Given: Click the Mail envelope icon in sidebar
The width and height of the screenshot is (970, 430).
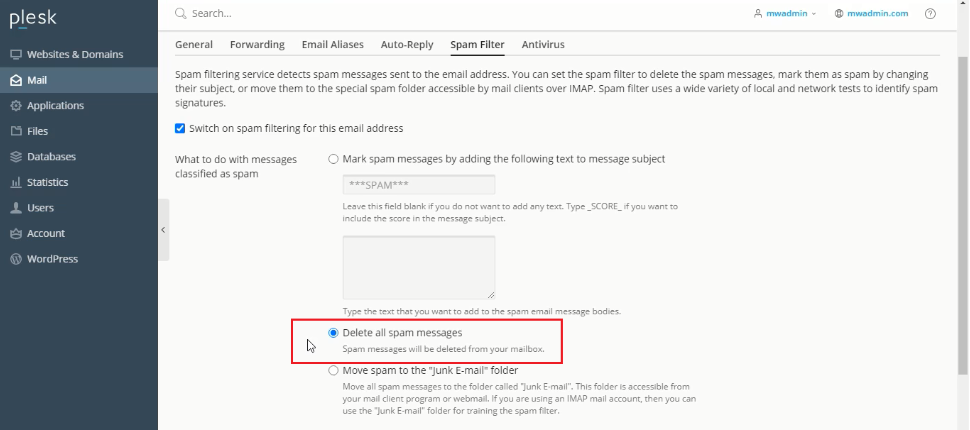Looking at the screenshot, I should click(16, 80).
